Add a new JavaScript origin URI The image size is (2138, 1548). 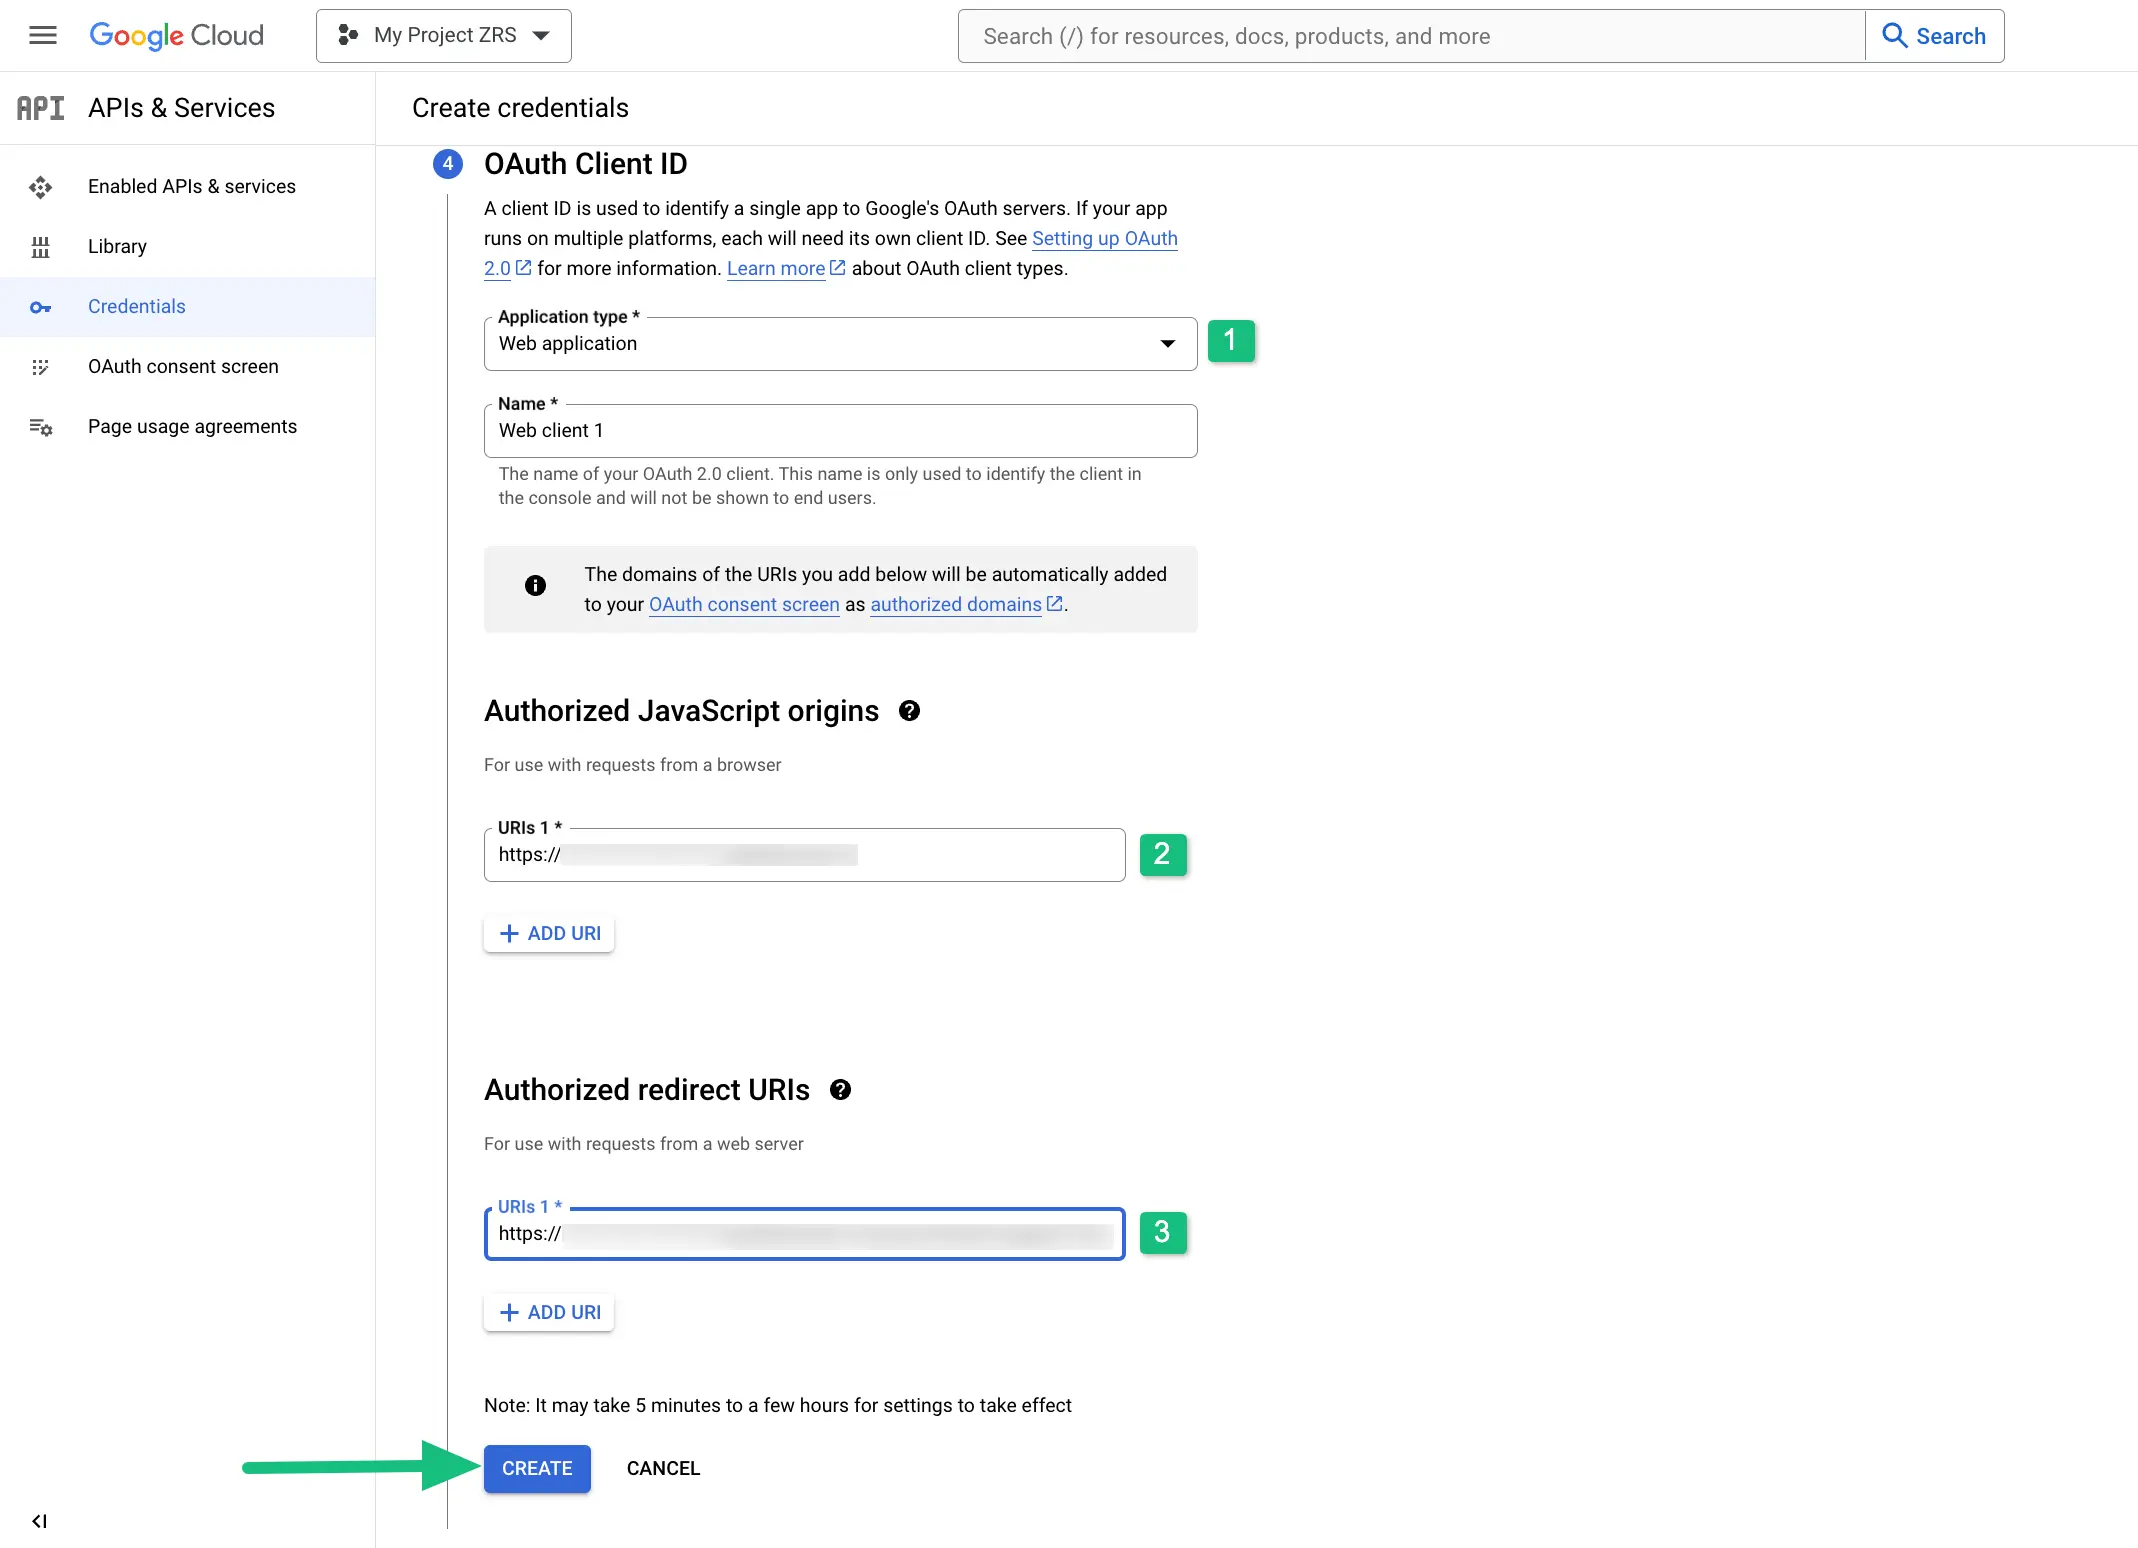pos(548,932)
